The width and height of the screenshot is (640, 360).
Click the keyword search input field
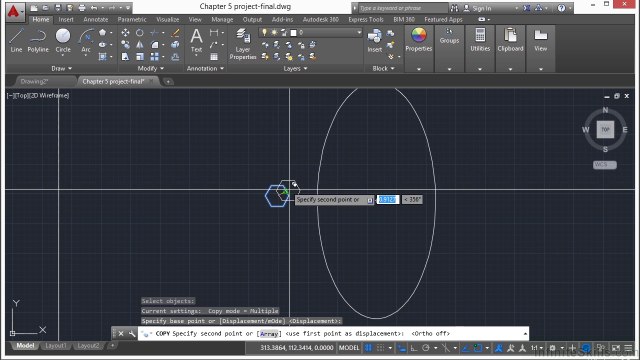pyautogui.click(x=402, y=8)
